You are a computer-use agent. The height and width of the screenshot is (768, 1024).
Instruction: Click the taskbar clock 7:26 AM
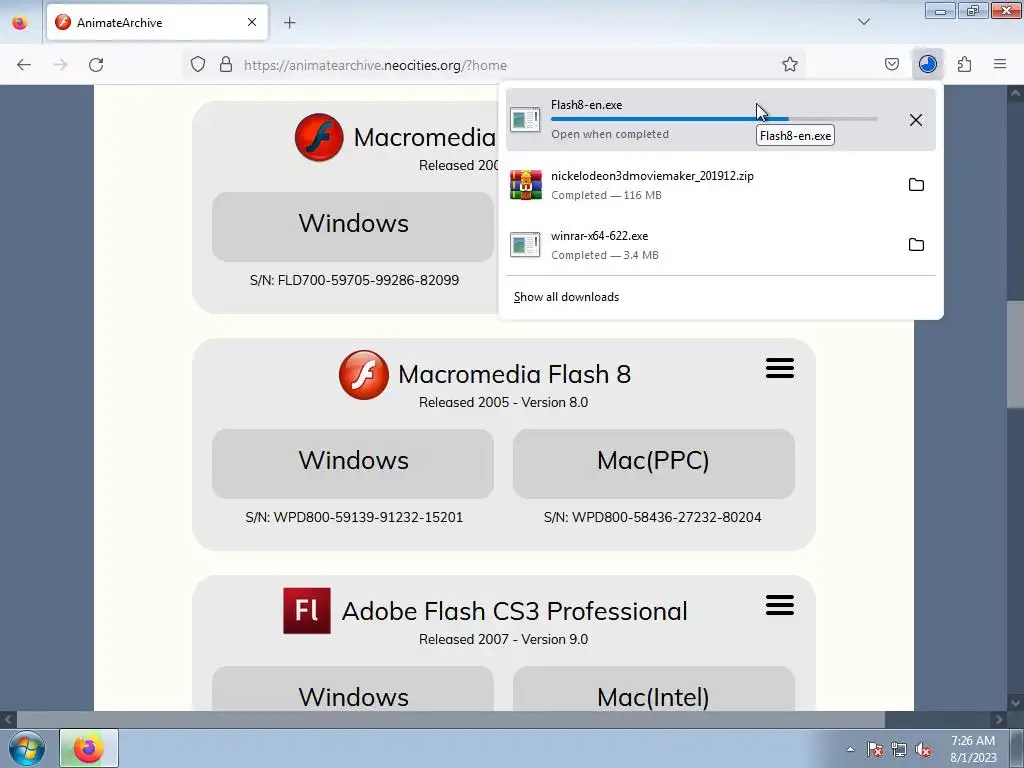pos(973,741)
